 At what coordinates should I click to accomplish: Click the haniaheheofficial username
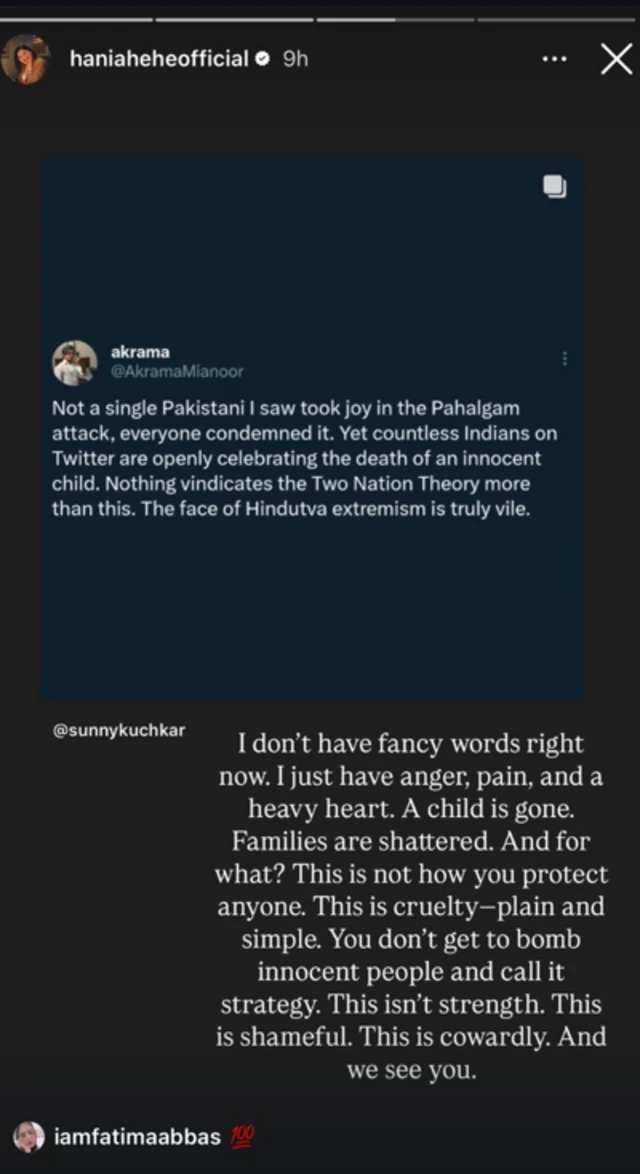159,59
